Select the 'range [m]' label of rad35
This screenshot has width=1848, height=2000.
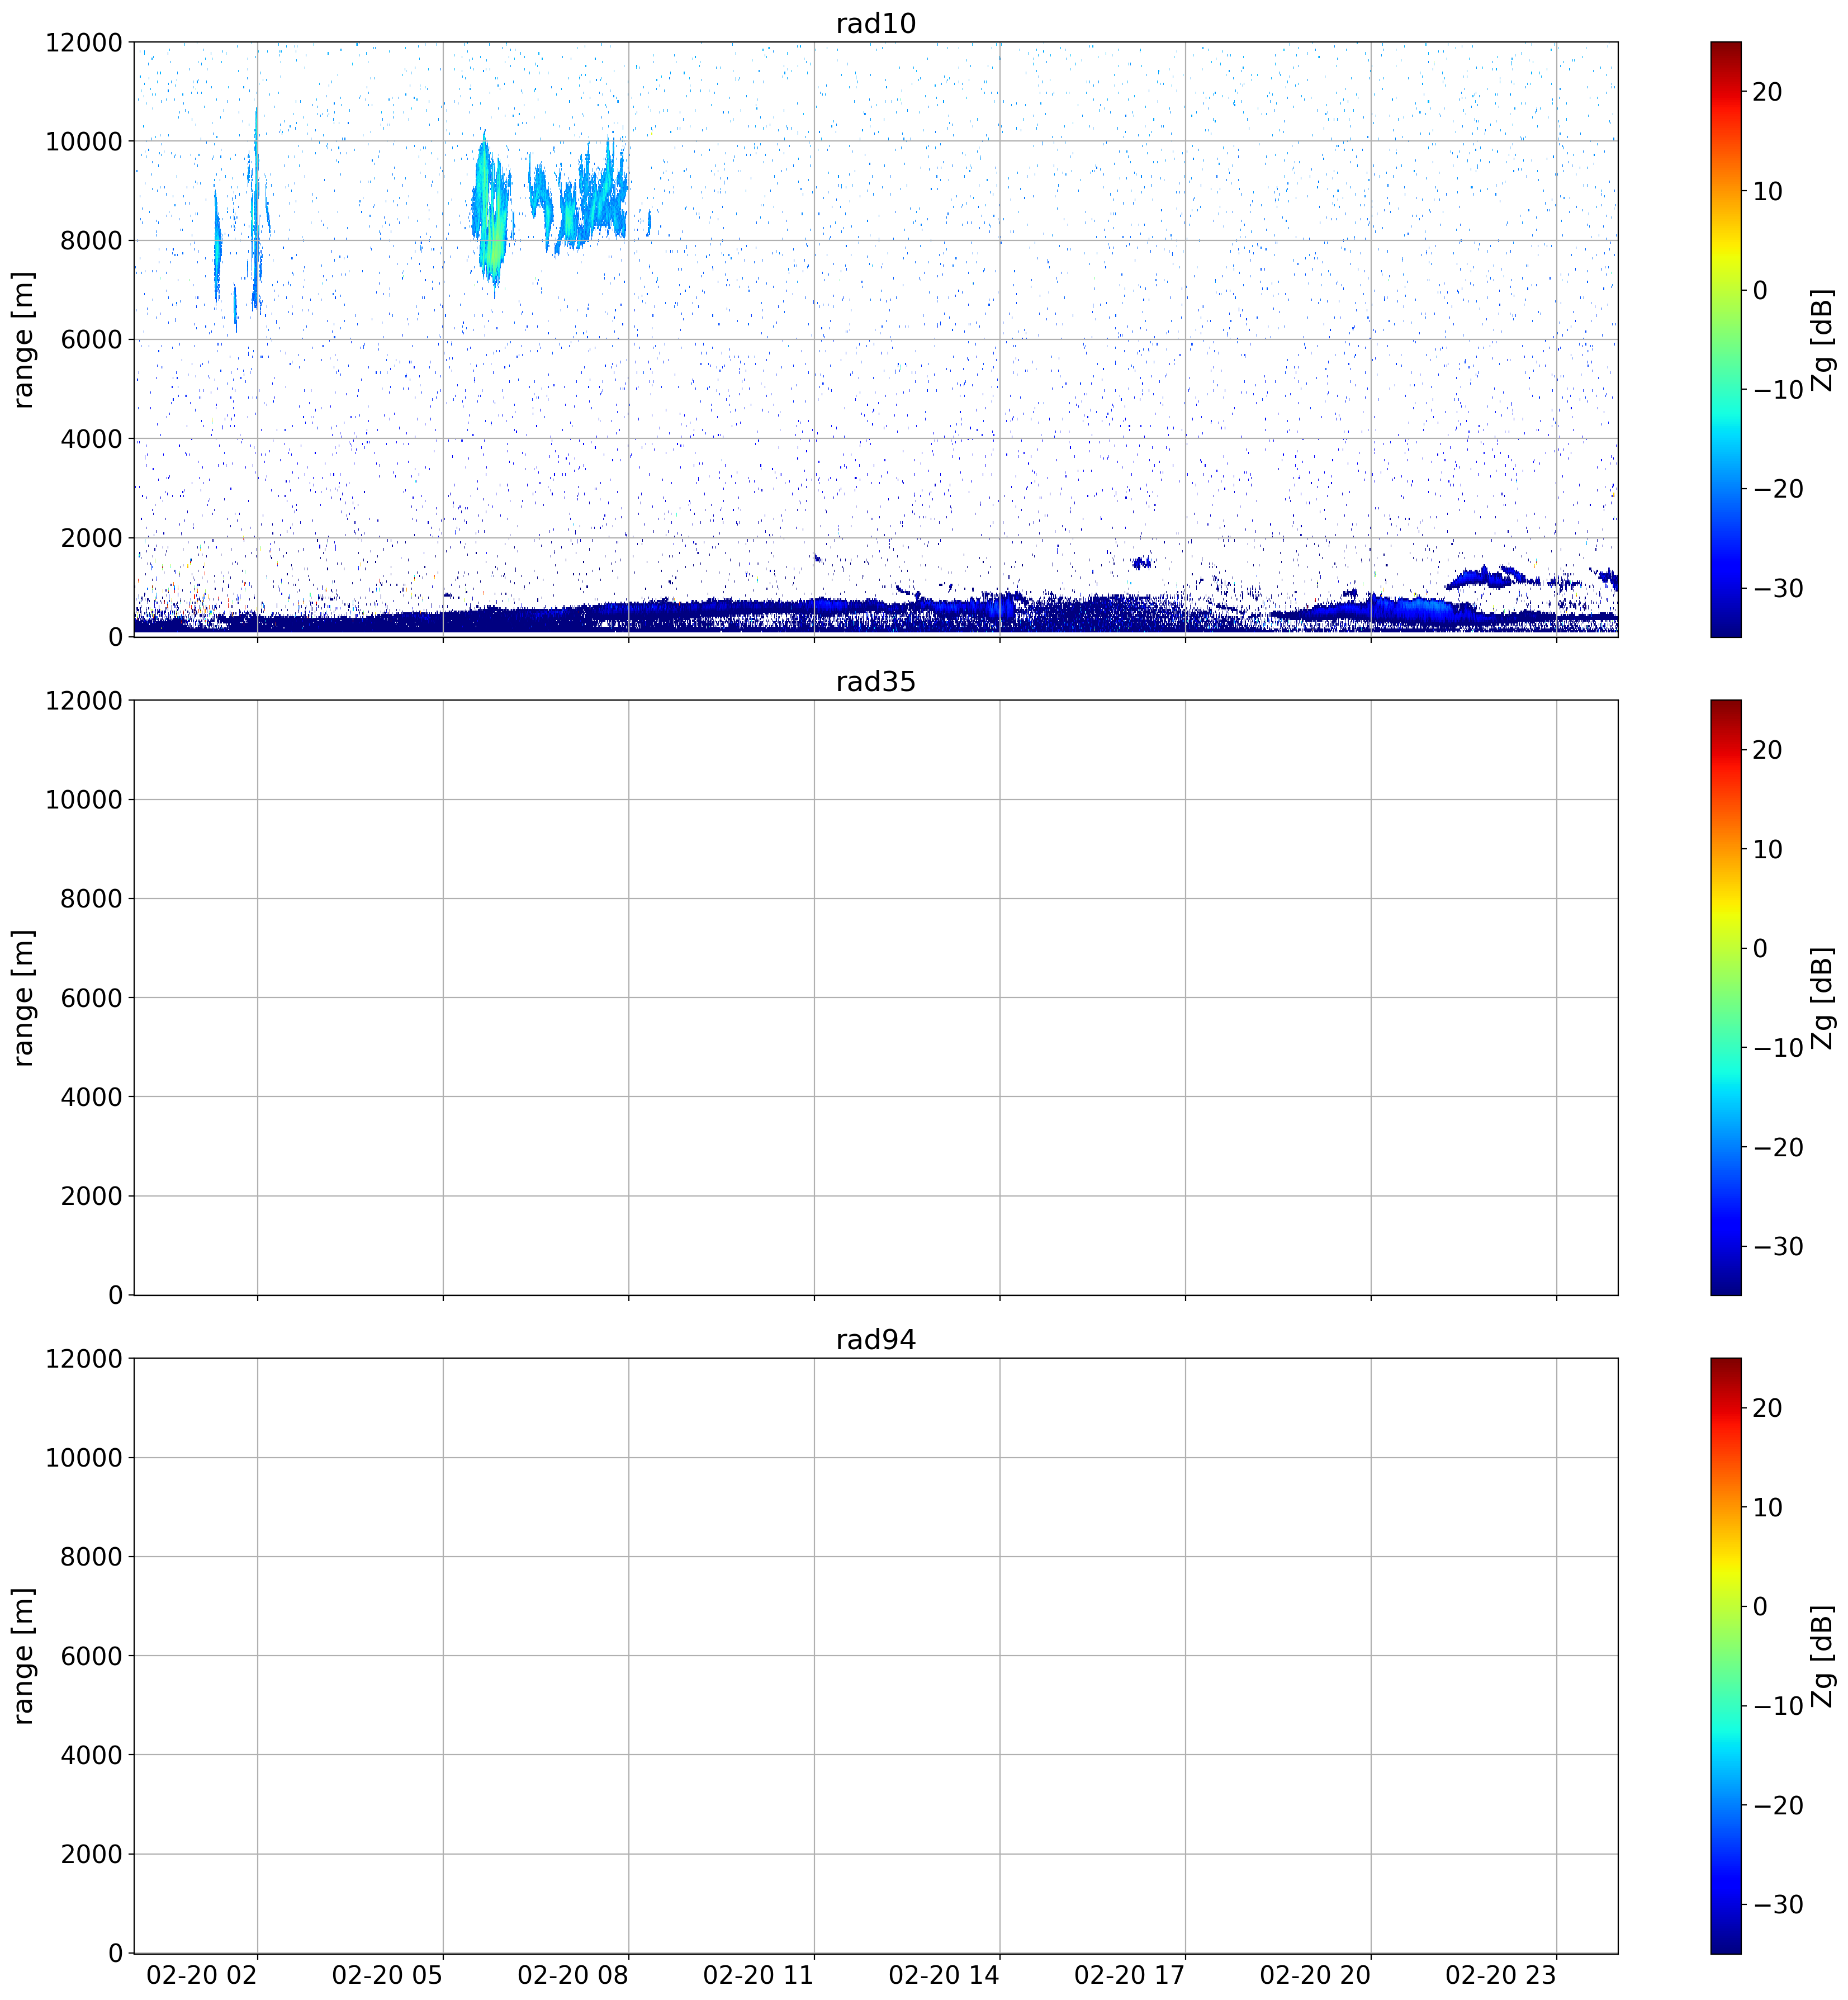(23, 997)
